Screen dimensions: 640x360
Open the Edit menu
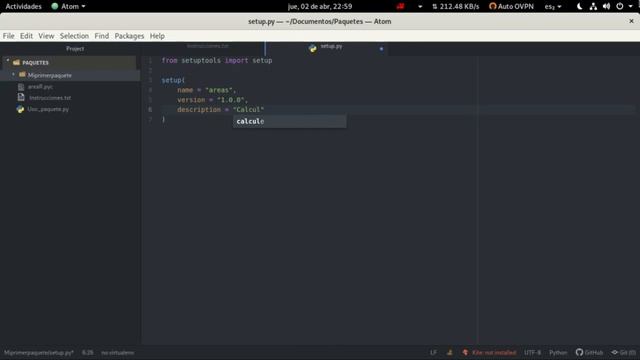[x=27, y=36]
